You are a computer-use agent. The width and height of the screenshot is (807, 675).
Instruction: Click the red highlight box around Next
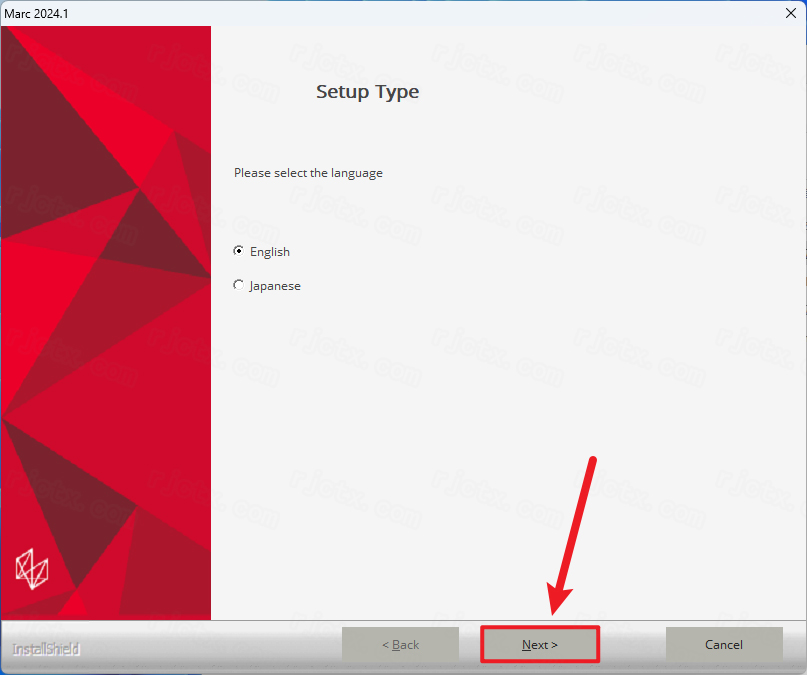click(x=539, y=644)
